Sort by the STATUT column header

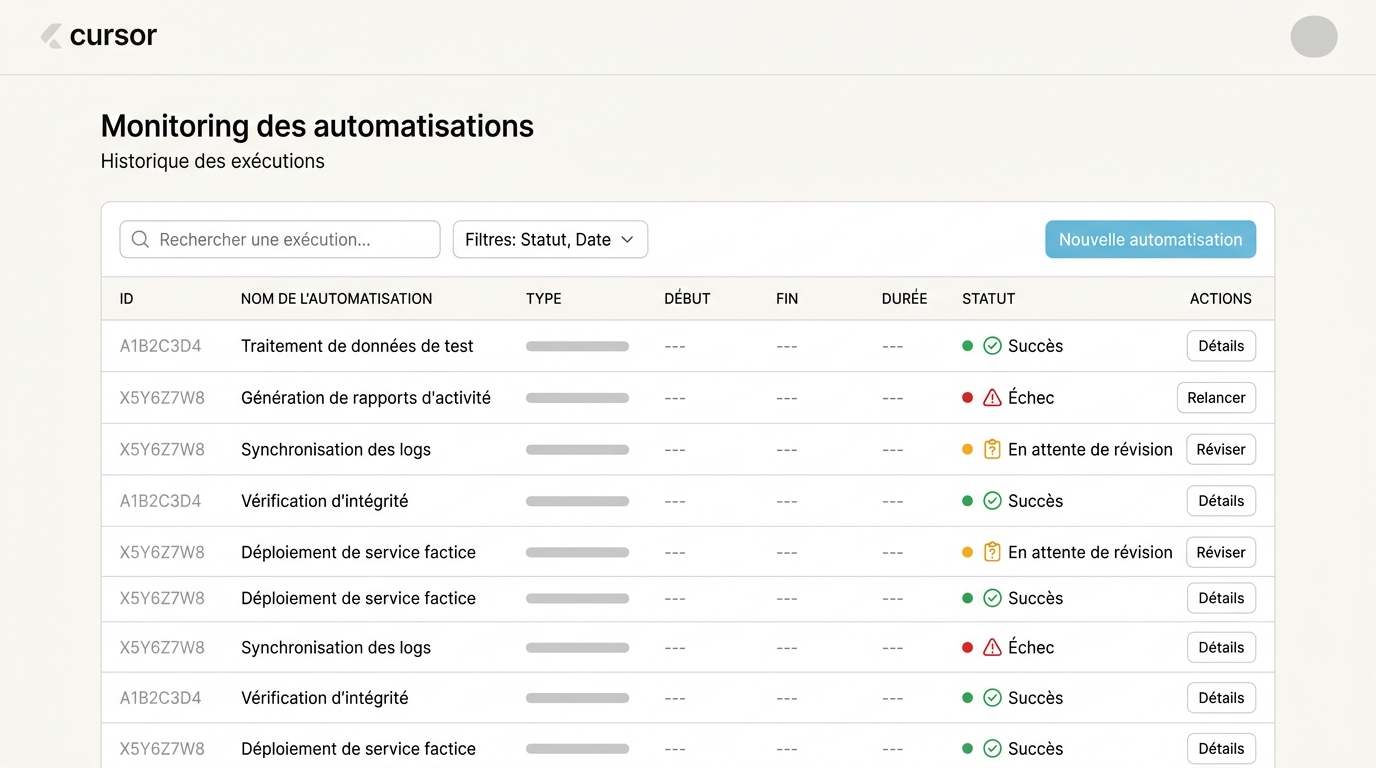point(988,299)
